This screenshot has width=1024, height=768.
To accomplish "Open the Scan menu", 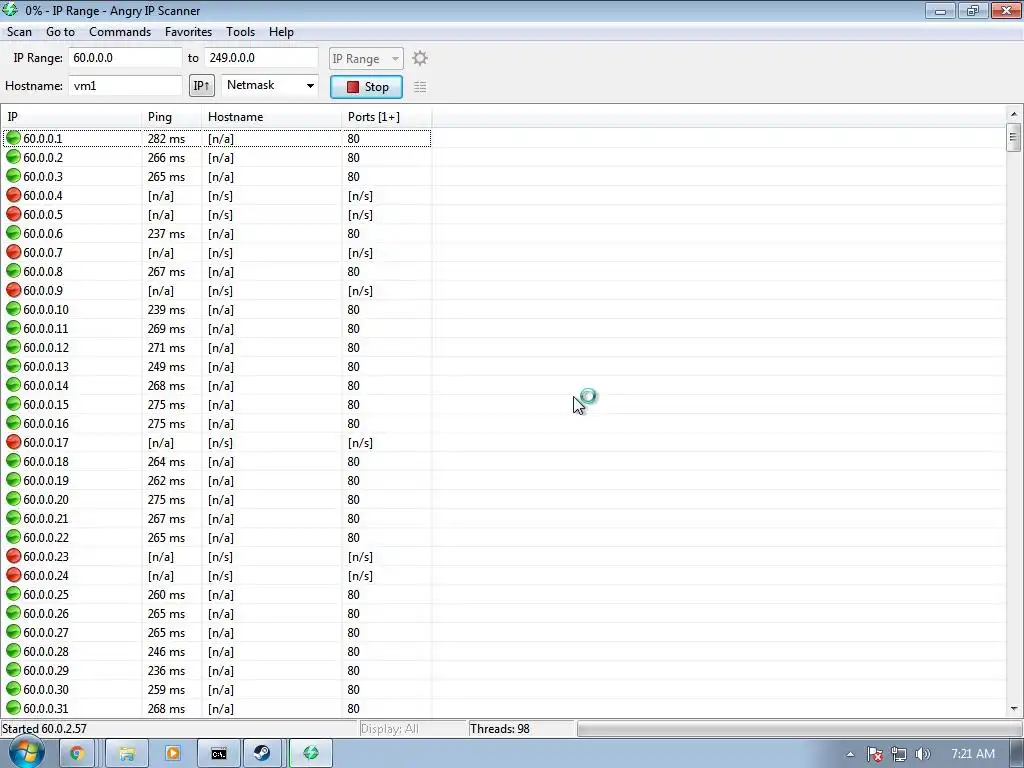I will click(x=20, y=31).
